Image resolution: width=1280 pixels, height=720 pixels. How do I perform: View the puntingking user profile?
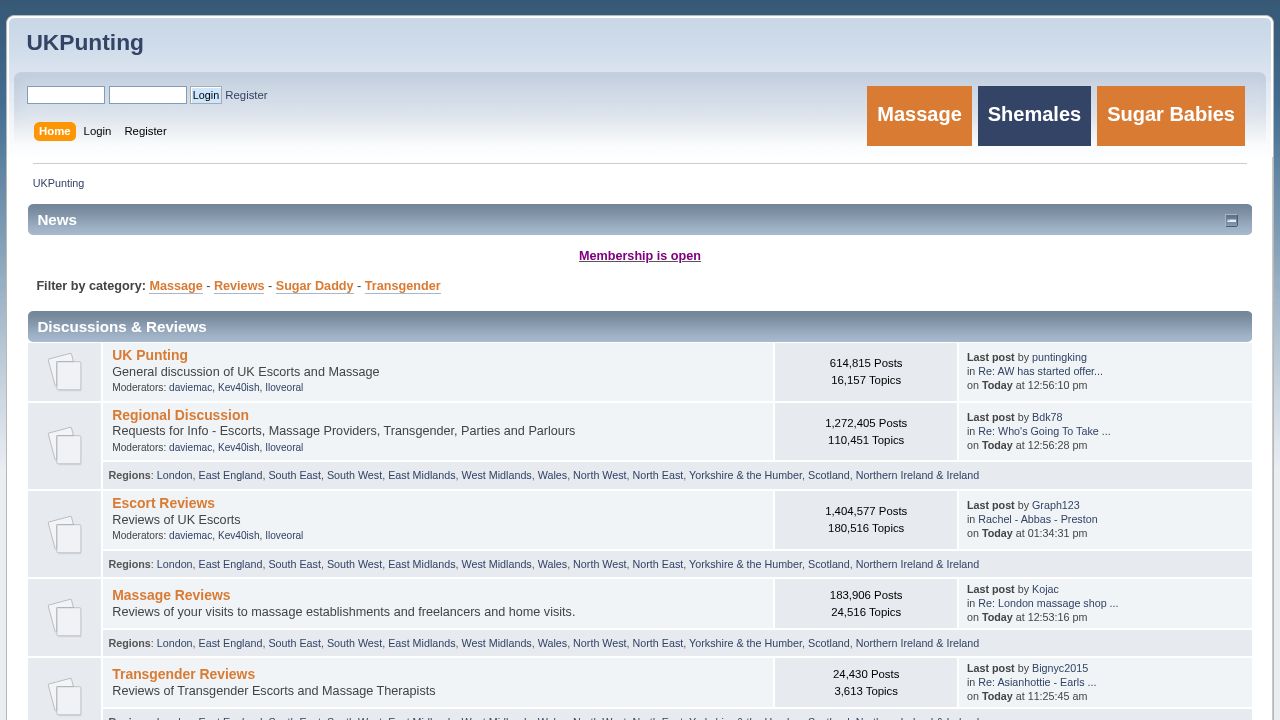tap(1059, 357)
